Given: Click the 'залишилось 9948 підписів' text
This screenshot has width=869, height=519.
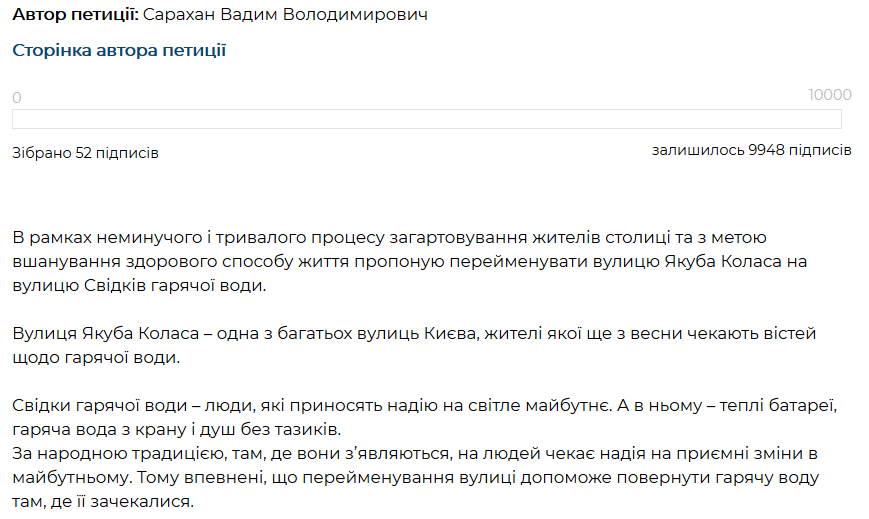Looking at the screenshot, I should pyautogui.click(x=751, y=150).
